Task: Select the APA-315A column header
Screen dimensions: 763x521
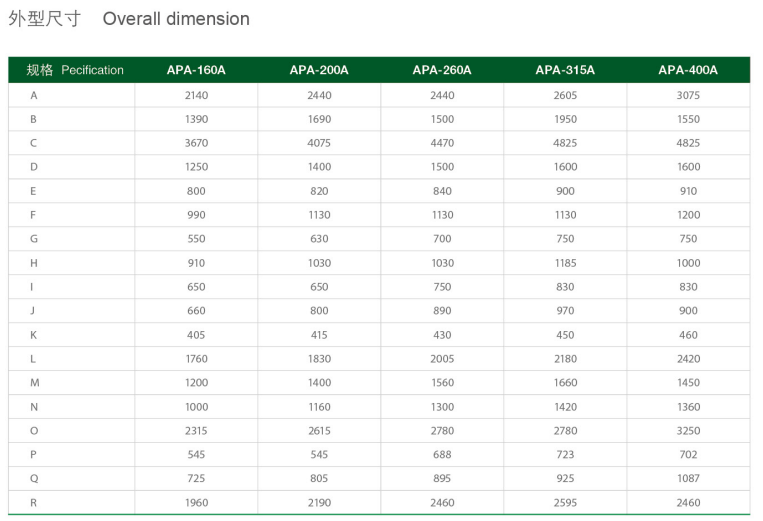Action: [565, 70]
